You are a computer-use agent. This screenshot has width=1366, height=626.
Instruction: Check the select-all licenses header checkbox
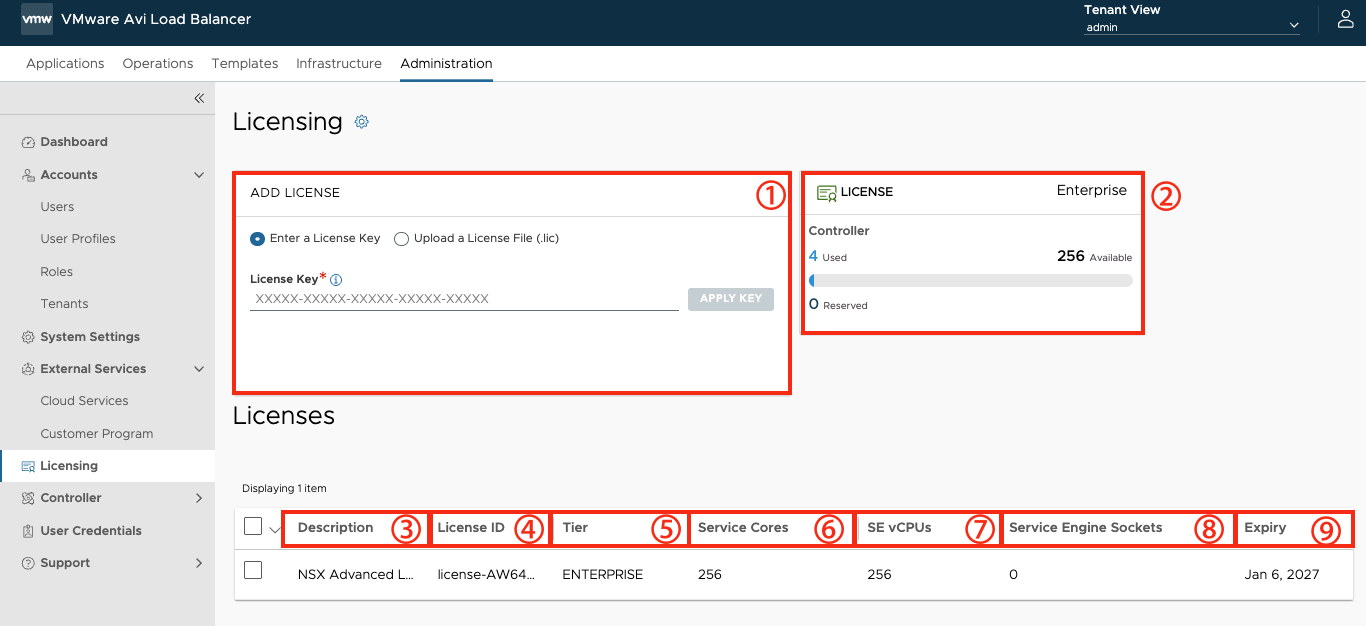tap(253, 526)
